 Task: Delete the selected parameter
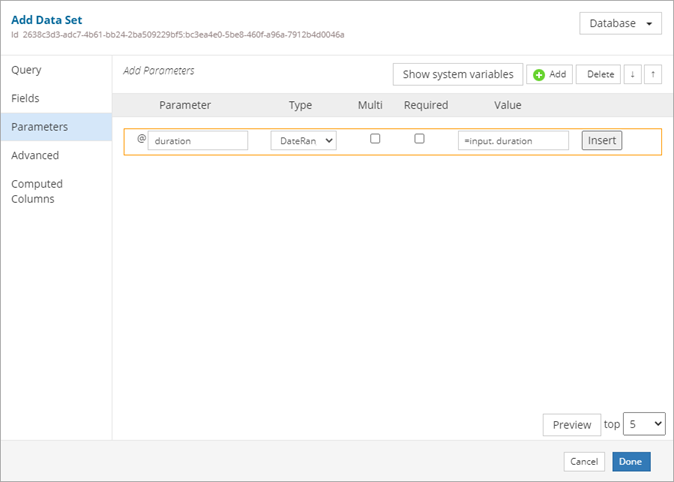[x=600, y=74]
